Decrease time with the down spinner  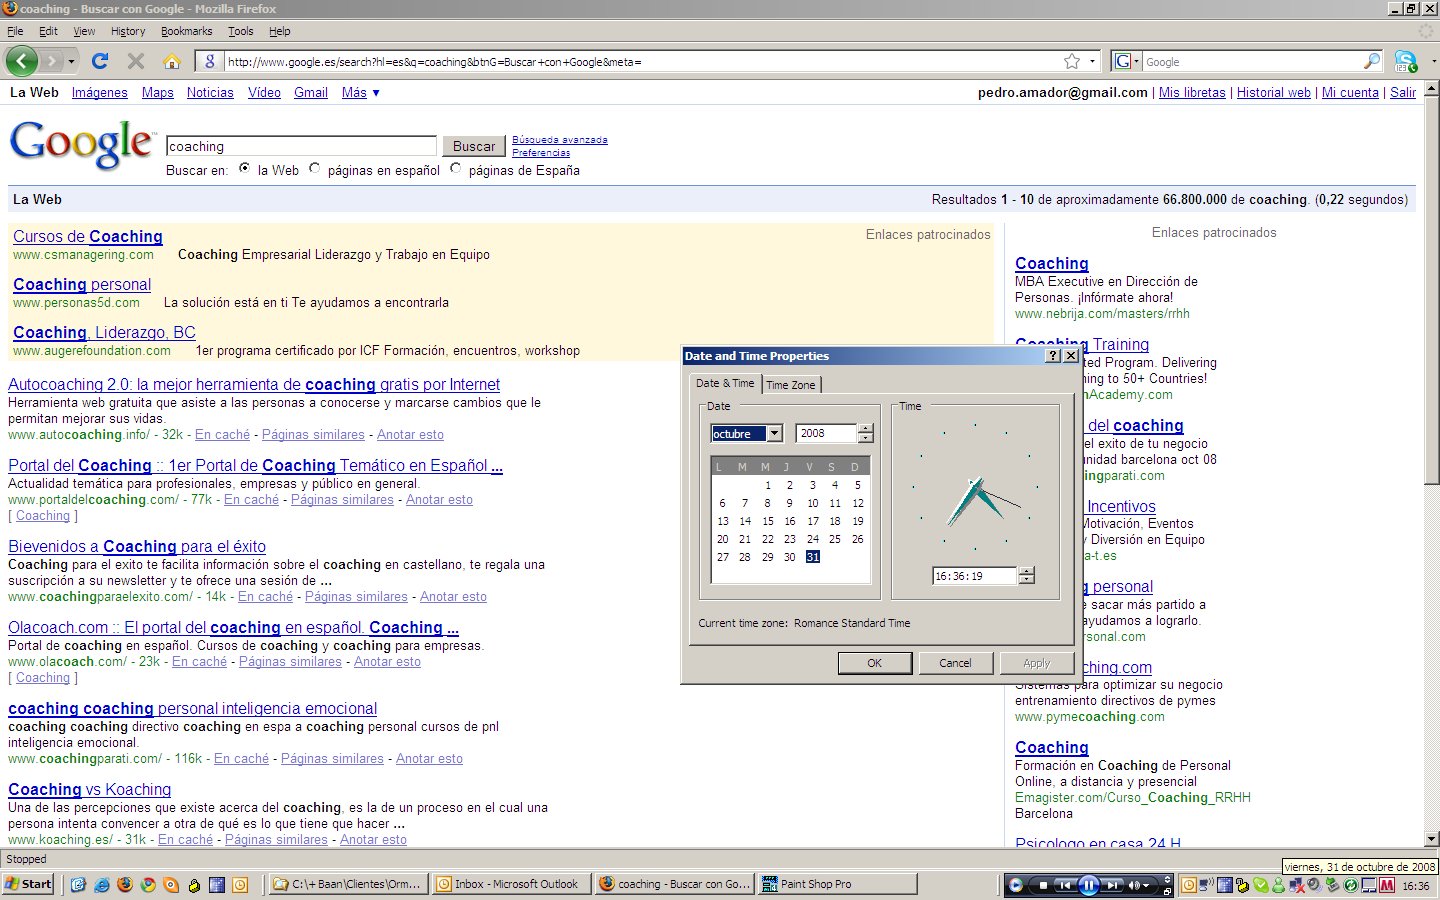(x=1026, y=580)
